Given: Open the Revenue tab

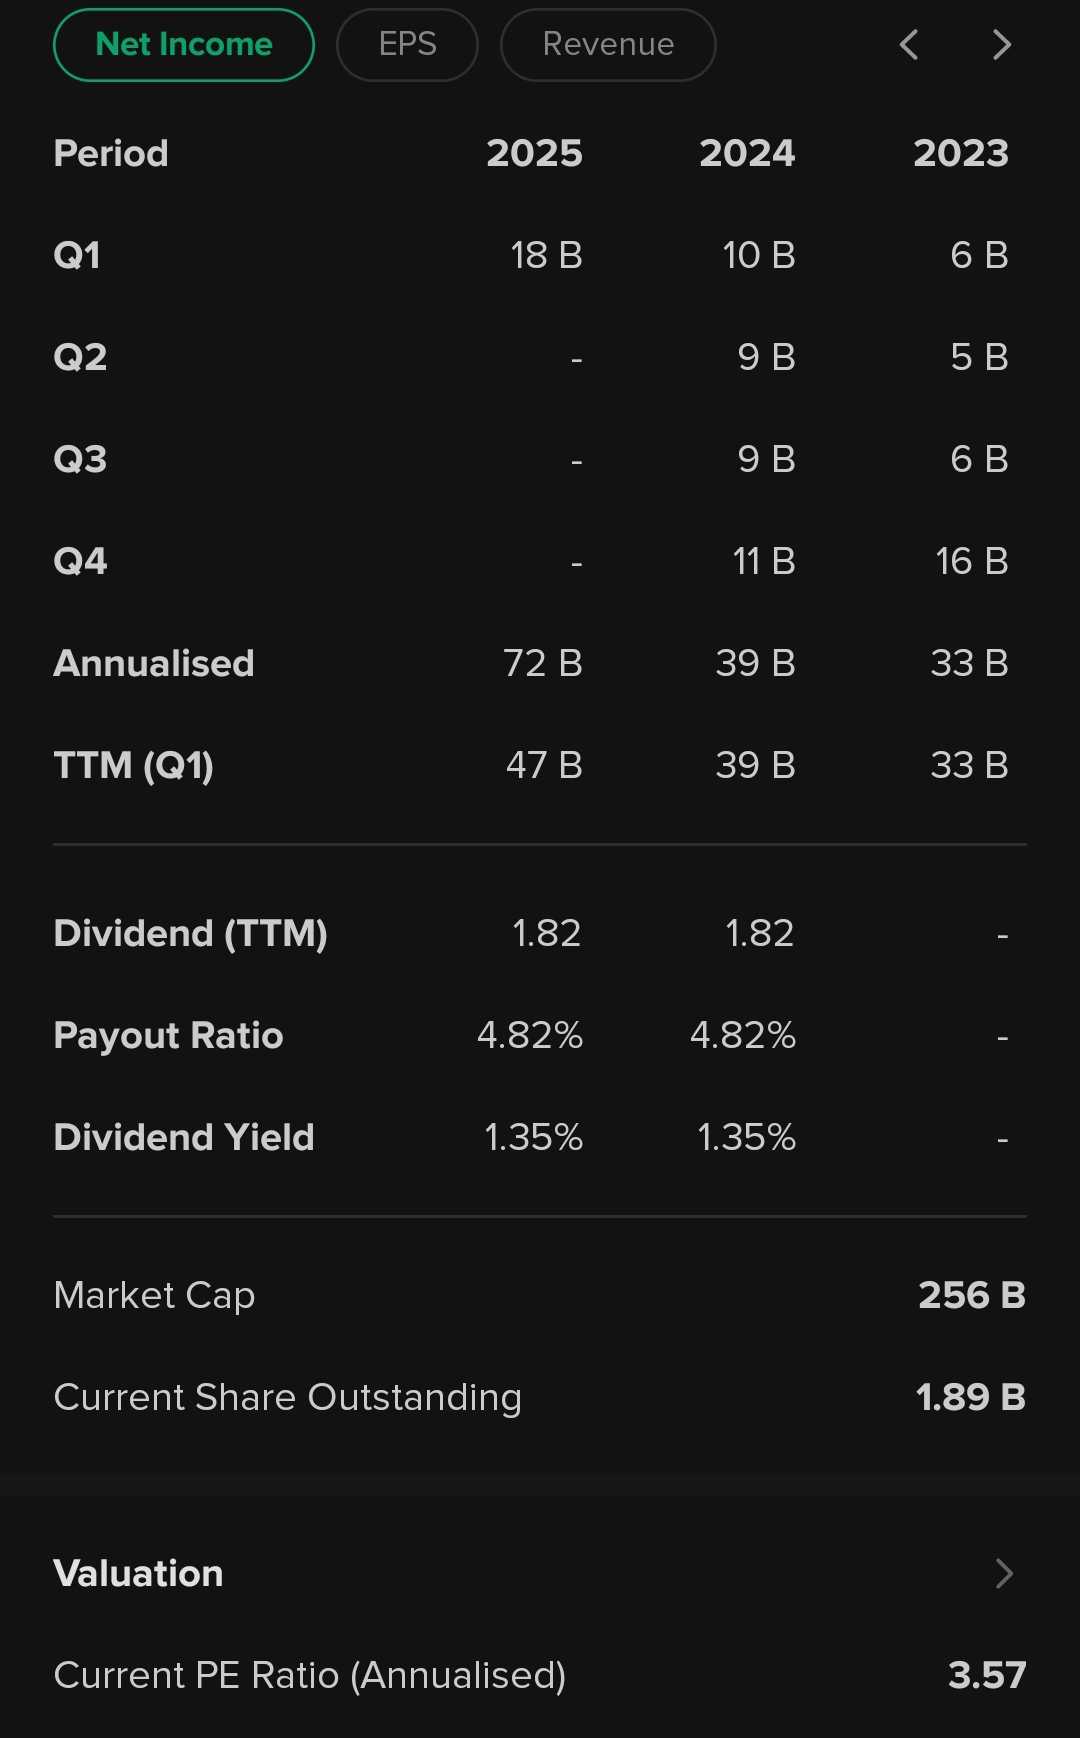Looking at the screenshot, I should click(608, 45).
